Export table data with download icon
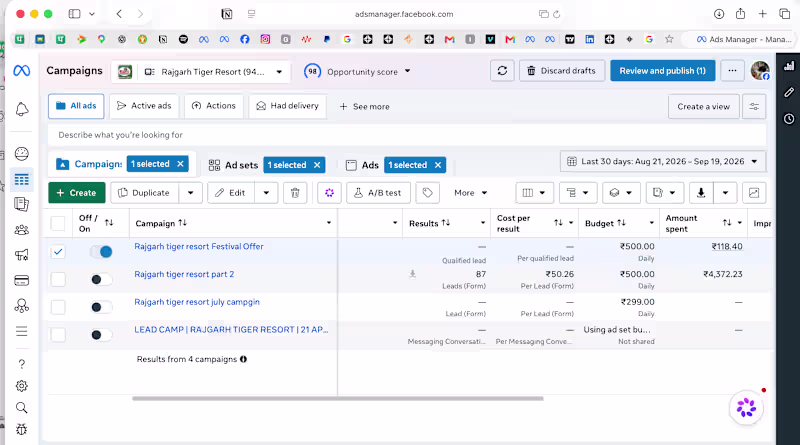The image size is (800, 445). 701,193
